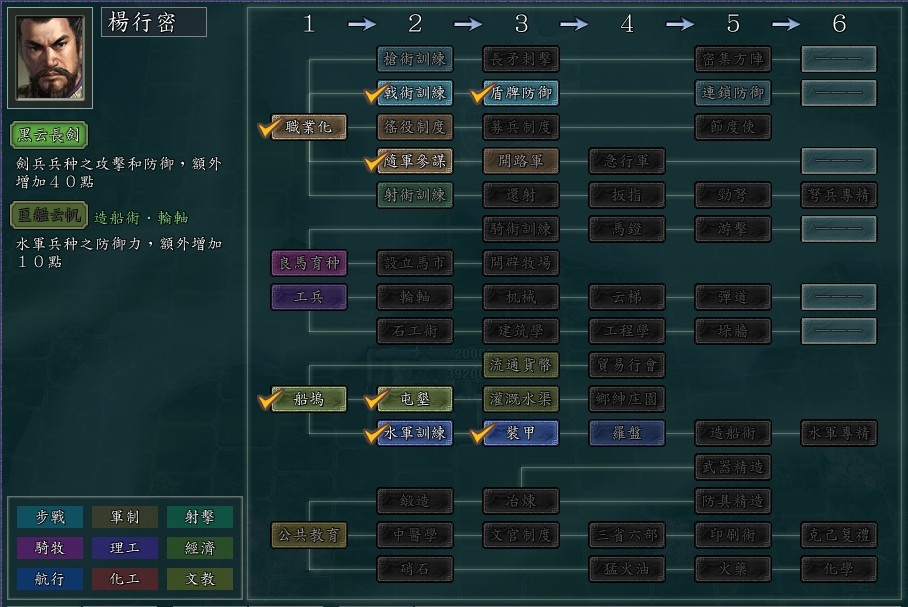Select the 黑云長劍 skill badge
Screen dimensions: 908x607
49,135
